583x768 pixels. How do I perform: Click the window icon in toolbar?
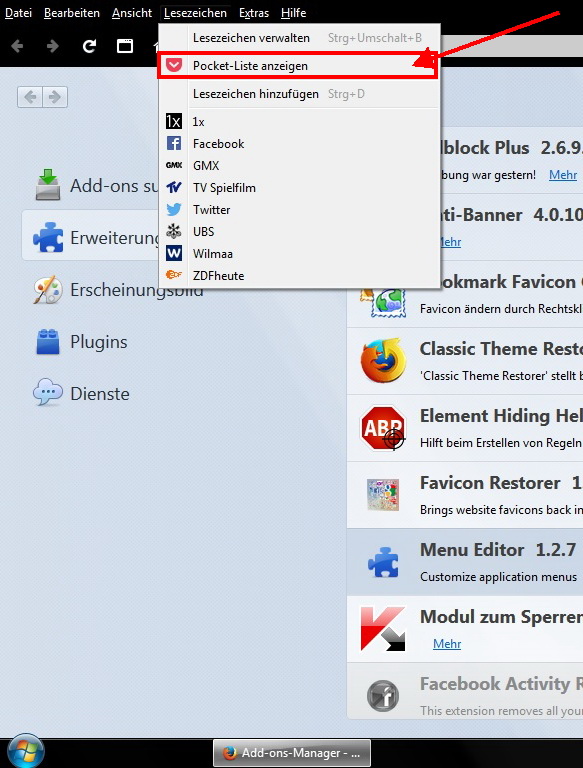125,46
